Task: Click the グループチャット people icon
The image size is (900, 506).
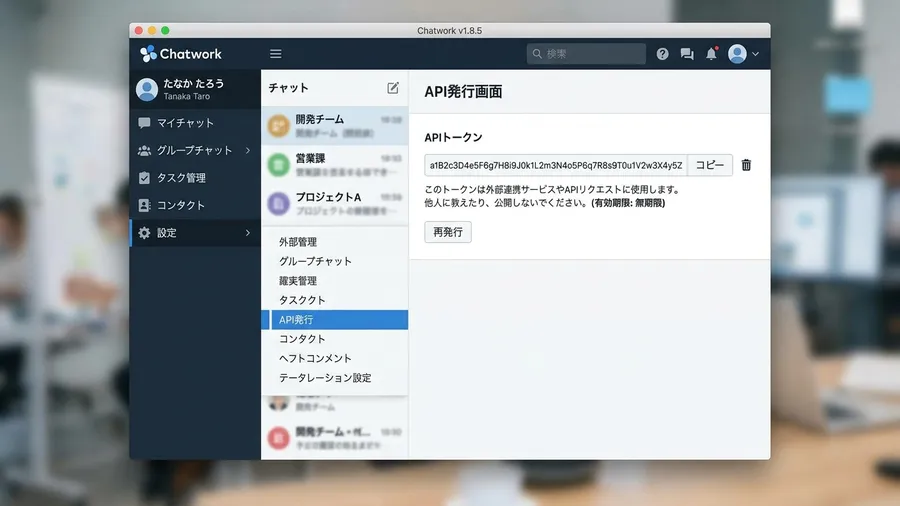Action: coord(144,150)
